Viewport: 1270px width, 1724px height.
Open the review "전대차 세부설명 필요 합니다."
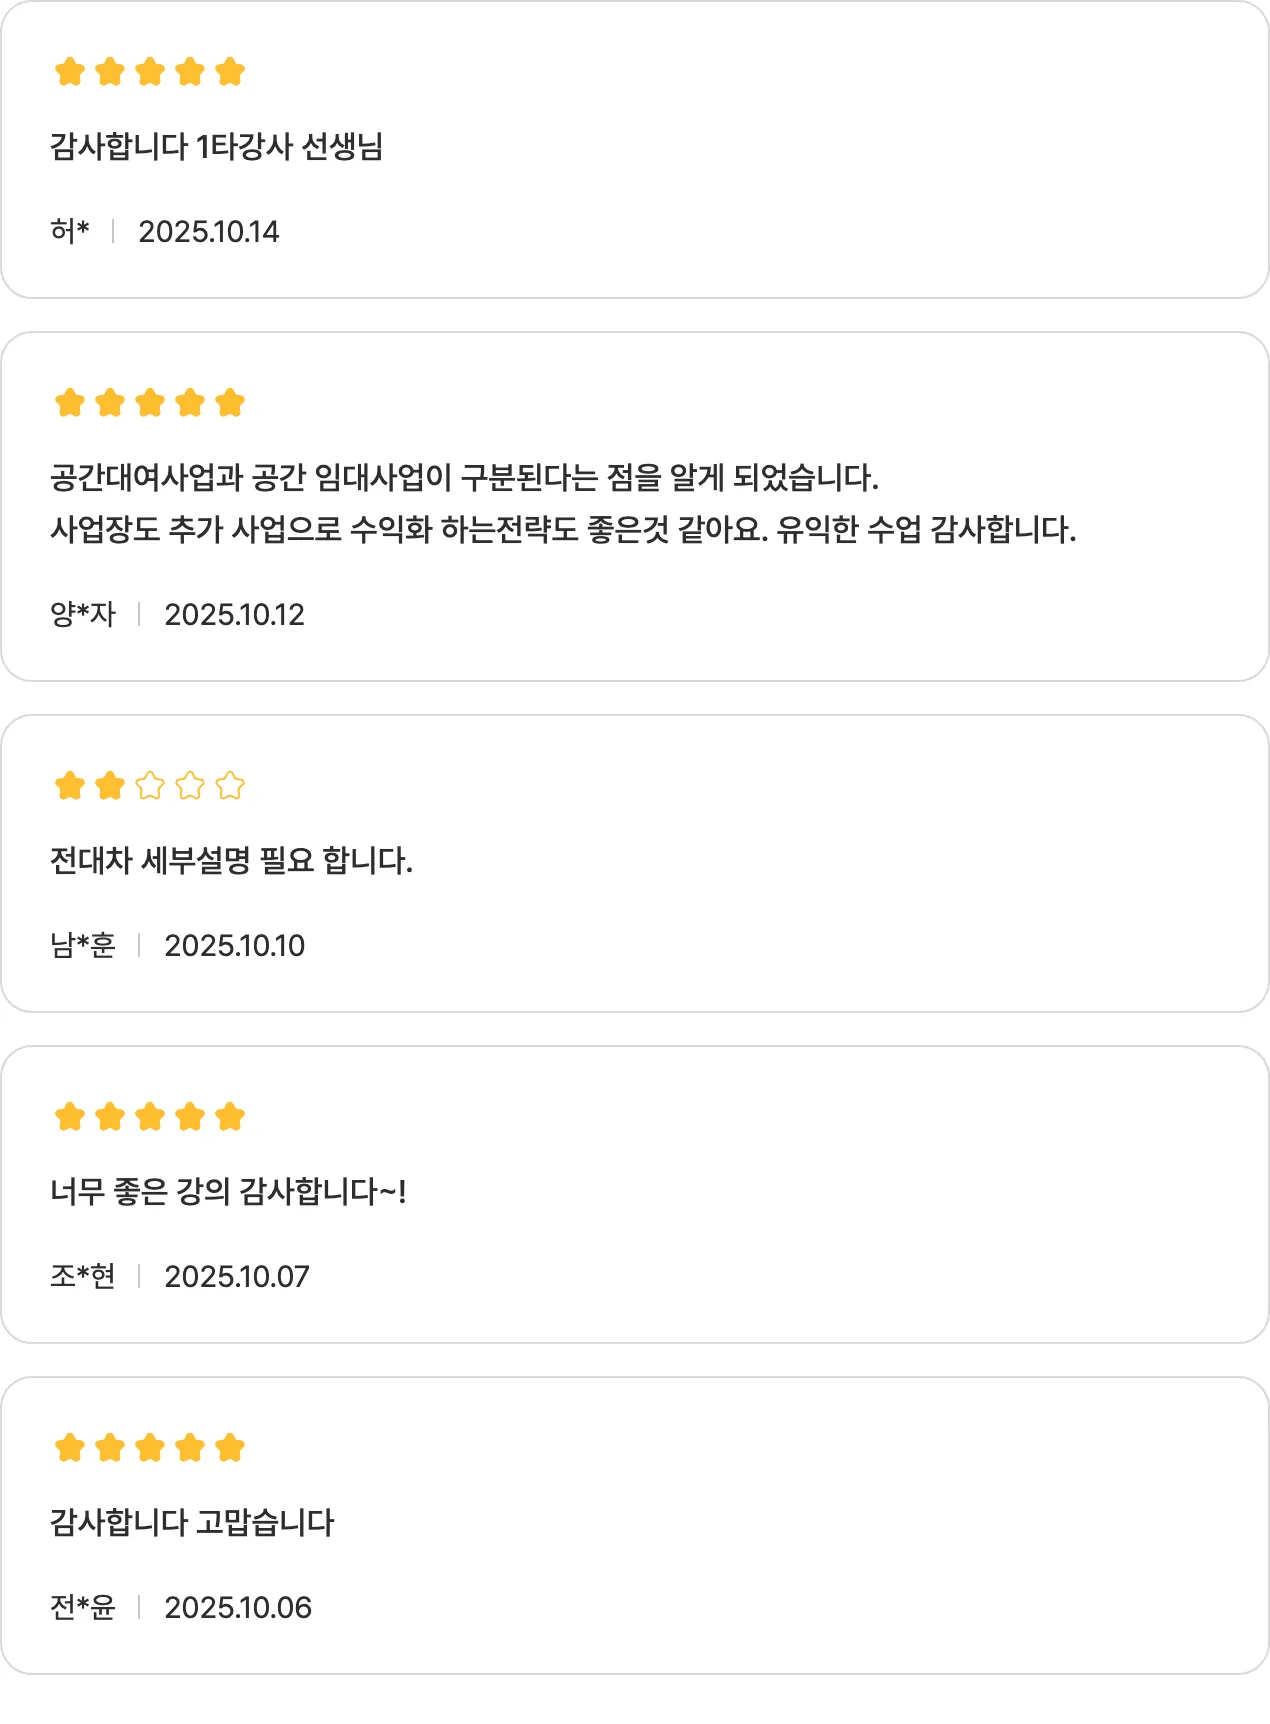click(231, 861)
